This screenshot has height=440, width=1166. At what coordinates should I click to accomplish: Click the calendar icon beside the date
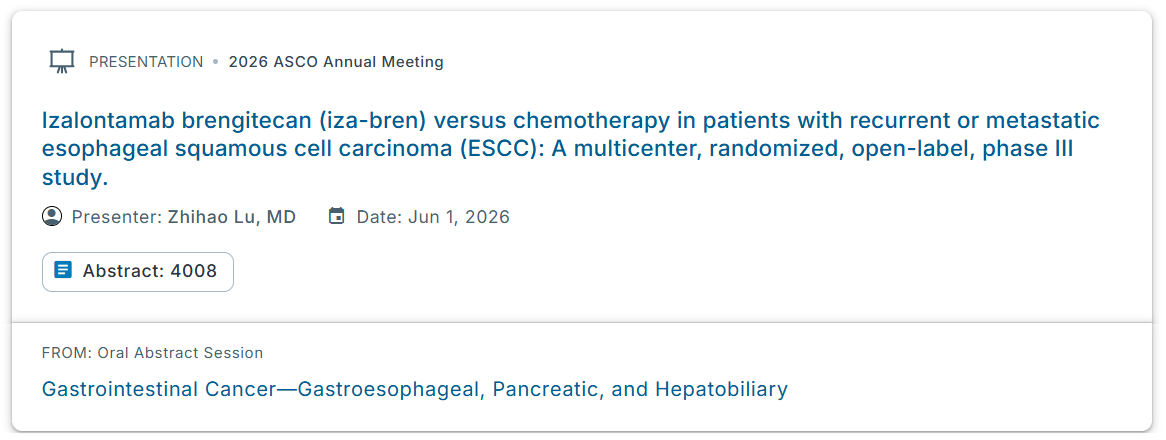[337, 216]
